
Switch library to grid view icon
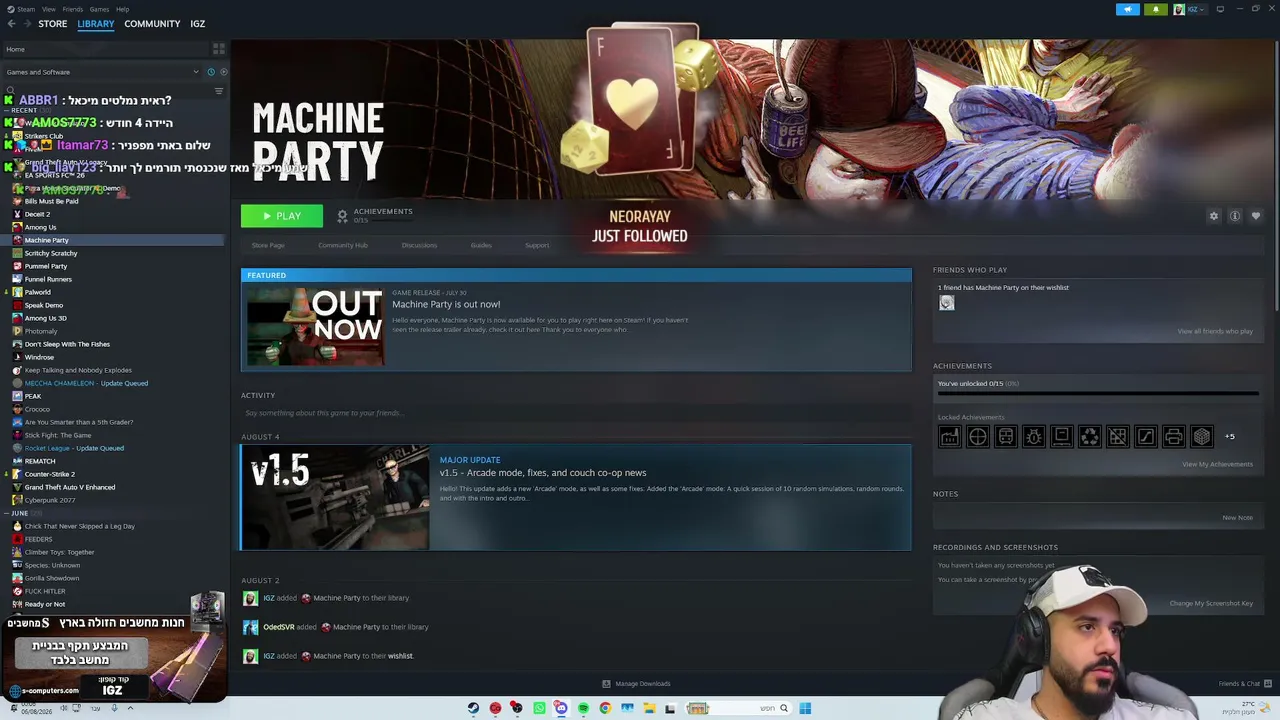tap(218, 49)
